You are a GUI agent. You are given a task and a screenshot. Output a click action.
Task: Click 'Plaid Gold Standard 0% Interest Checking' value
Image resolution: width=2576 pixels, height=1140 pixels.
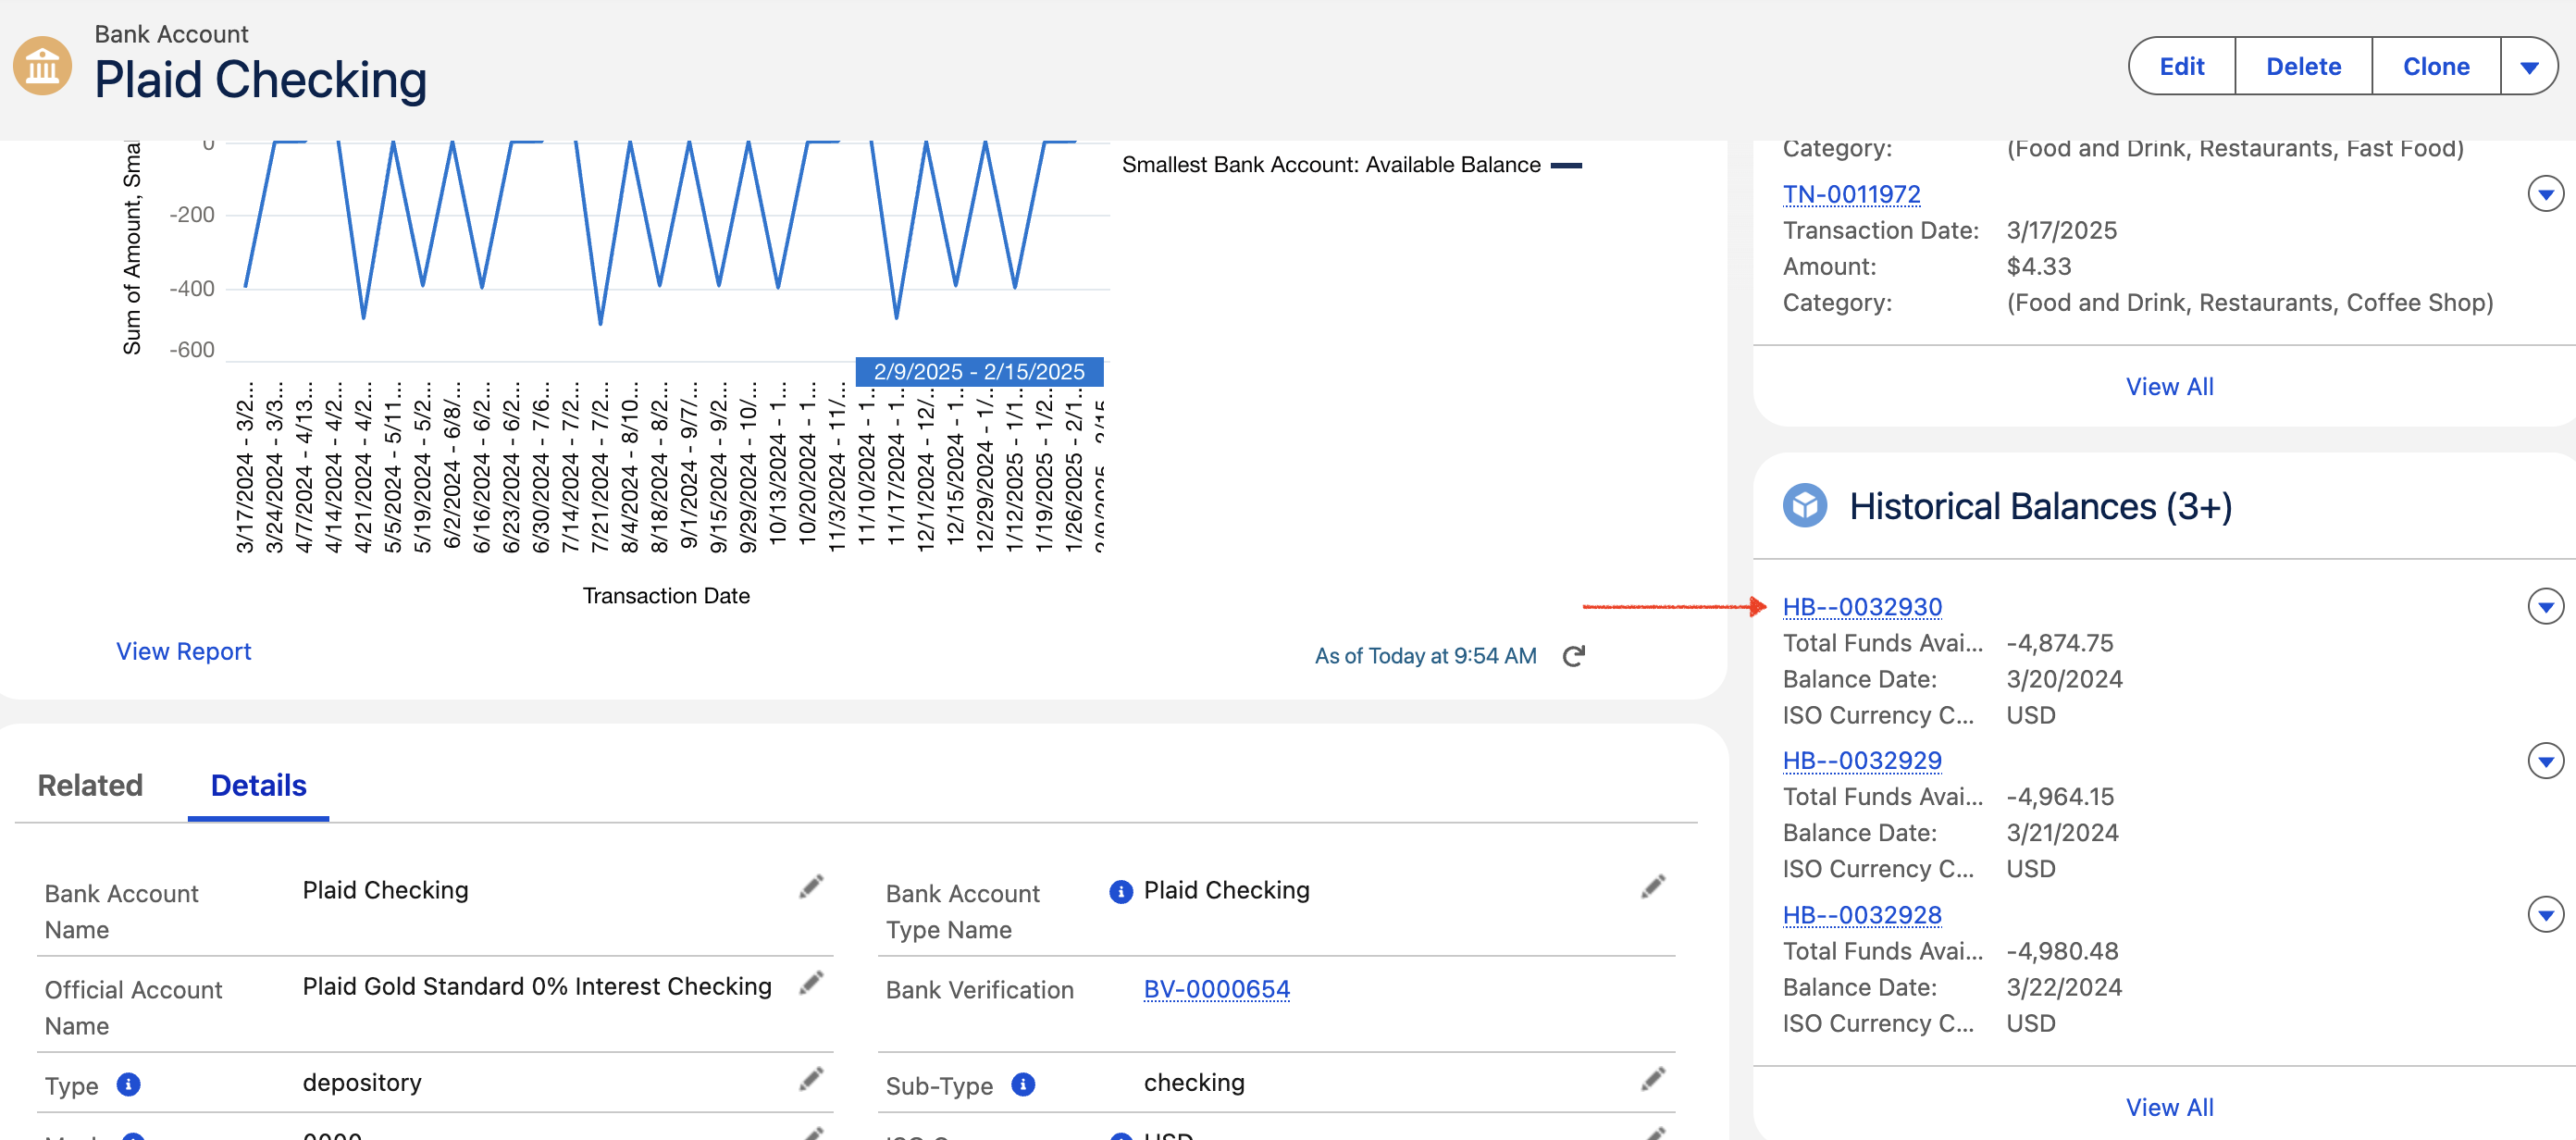click(537, 986)
